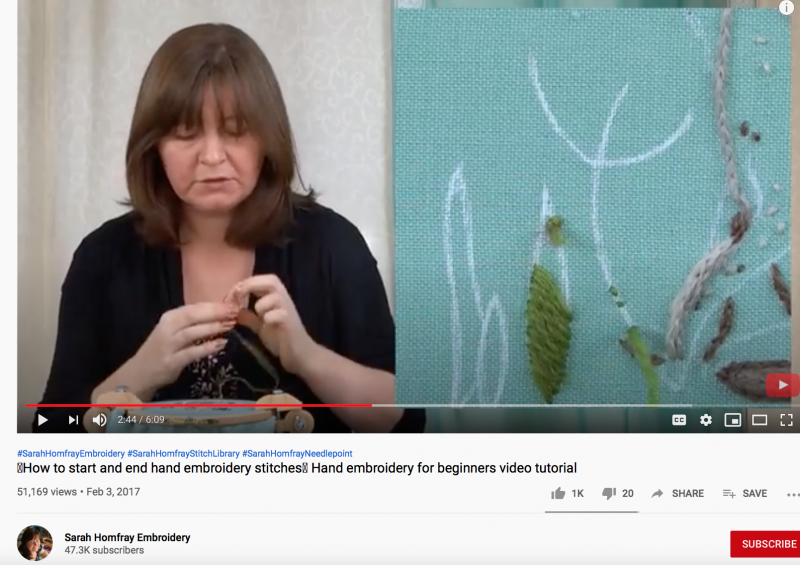
Task: Switch to miniplayer mode
Action: tap(733, 420)
